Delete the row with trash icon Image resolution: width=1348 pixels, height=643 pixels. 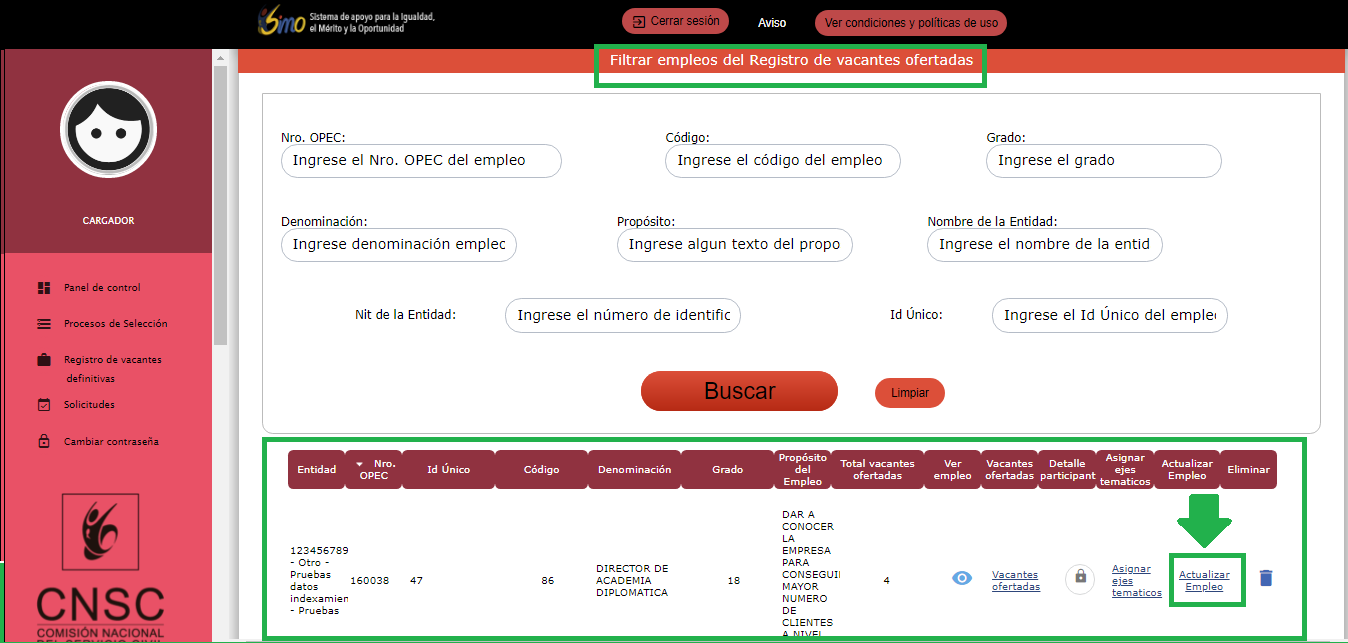(x=1266, y=578)
